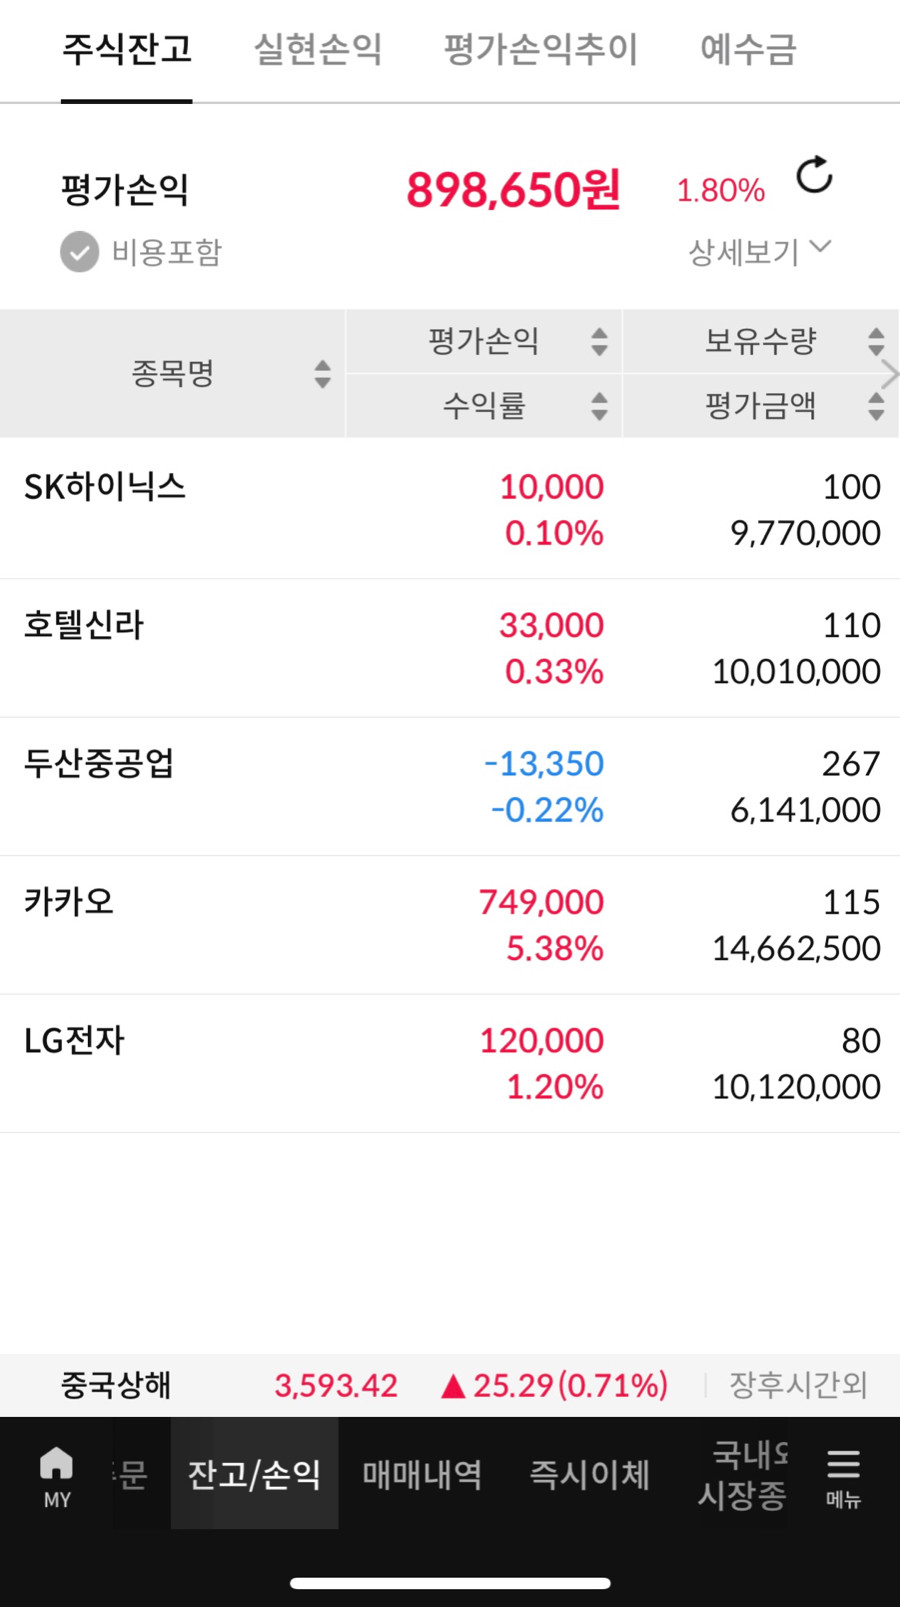Image resolution: width=900 pixels, height=1607 pixels.
Task: Switch to the 평가손익추이 tab
Action: click(540, 49)
